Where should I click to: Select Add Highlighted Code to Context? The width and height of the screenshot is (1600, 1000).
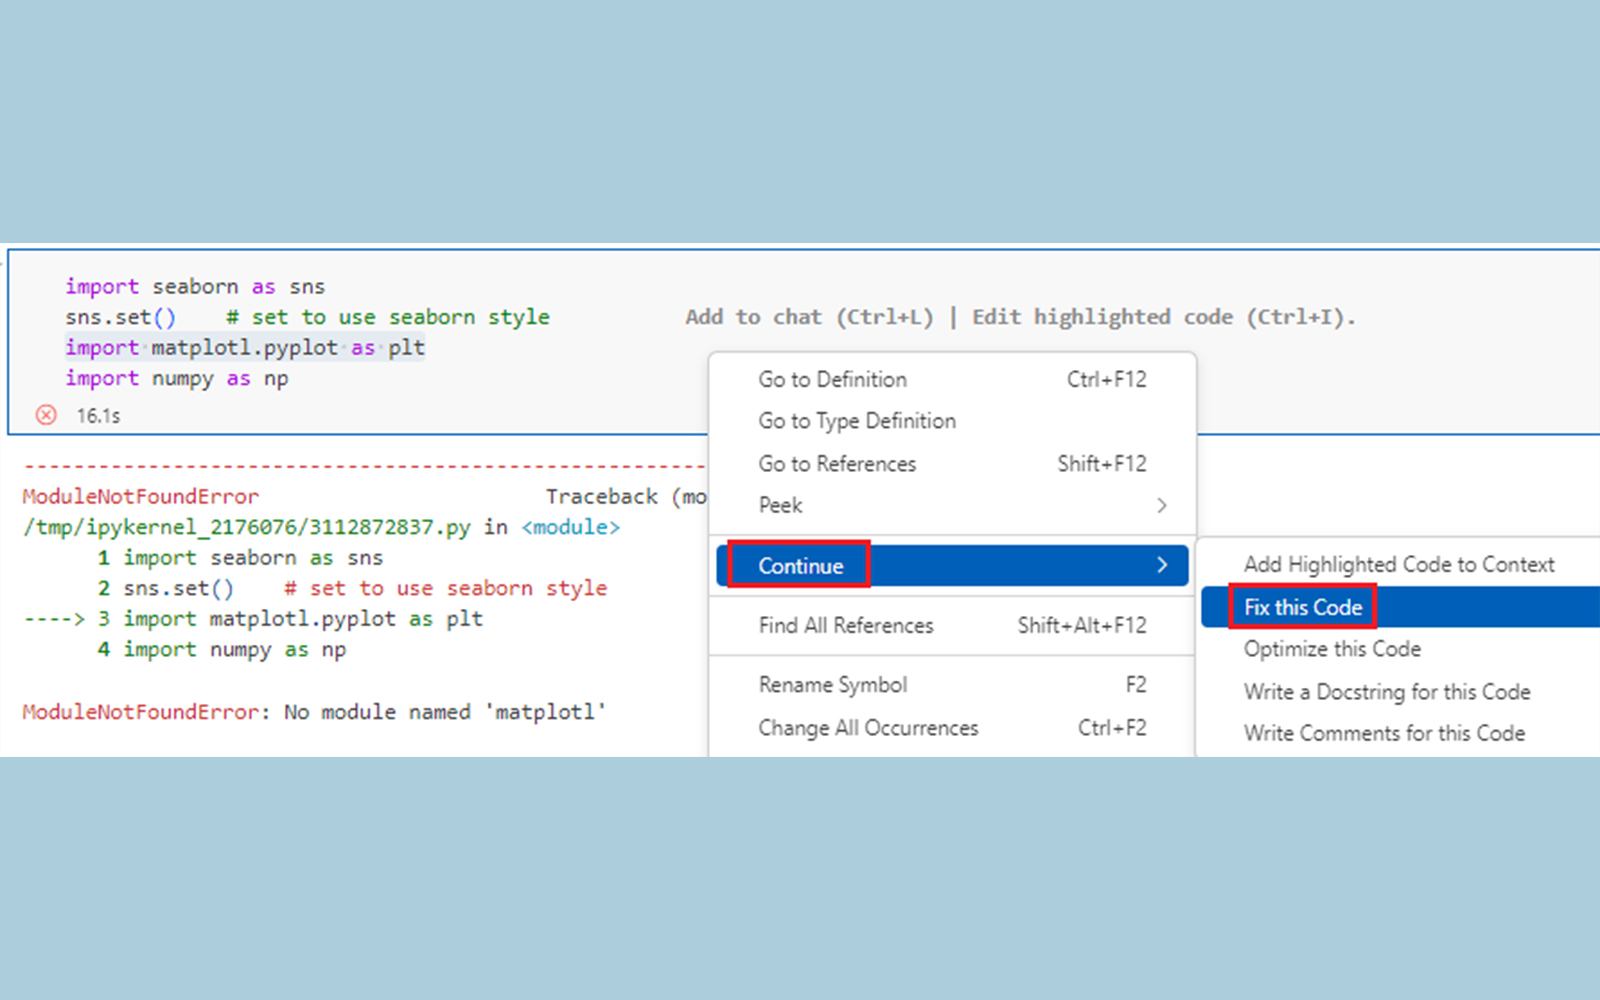[1398, 564]
